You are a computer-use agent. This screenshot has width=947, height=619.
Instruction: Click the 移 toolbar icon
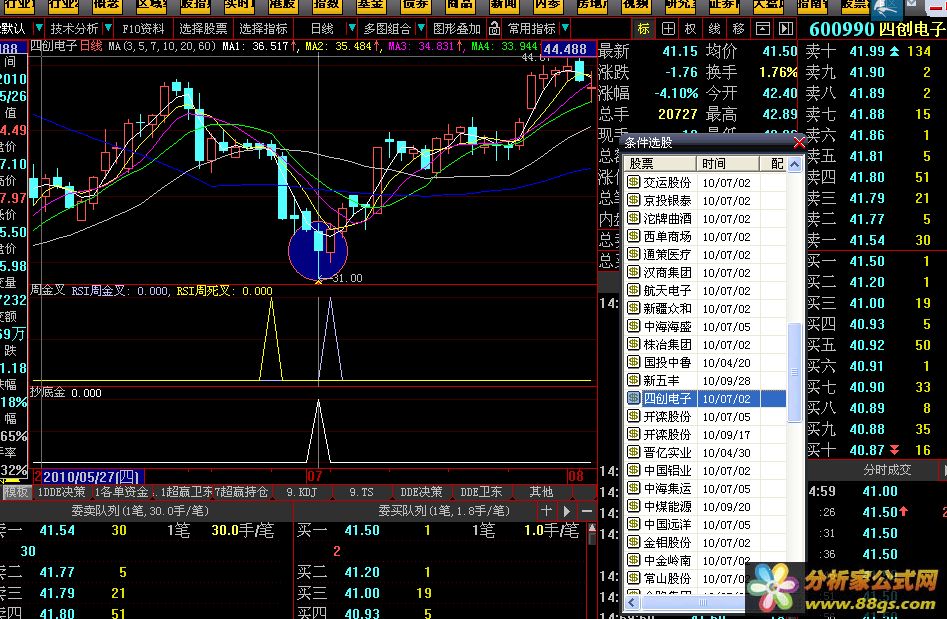pyautogui.click(x=738, y=28)
